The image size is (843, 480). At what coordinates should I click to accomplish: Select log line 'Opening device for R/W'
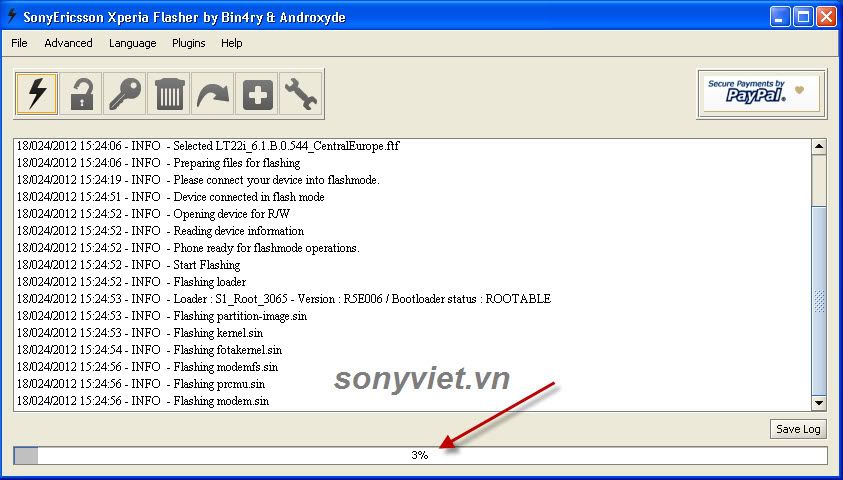[153, 214]
